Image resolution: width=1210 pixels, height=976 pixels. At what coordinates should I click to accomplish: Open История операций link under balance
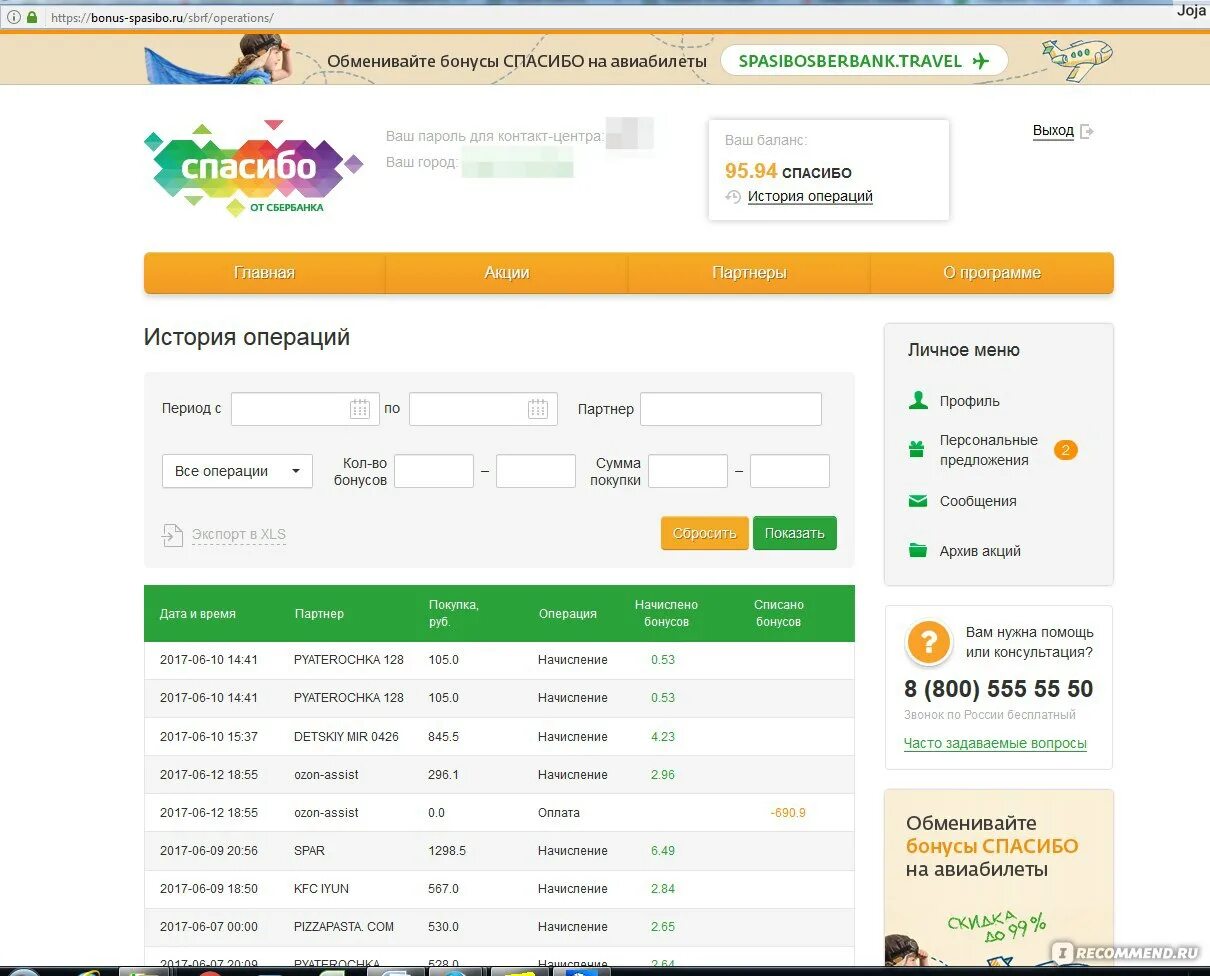(810, 197)
